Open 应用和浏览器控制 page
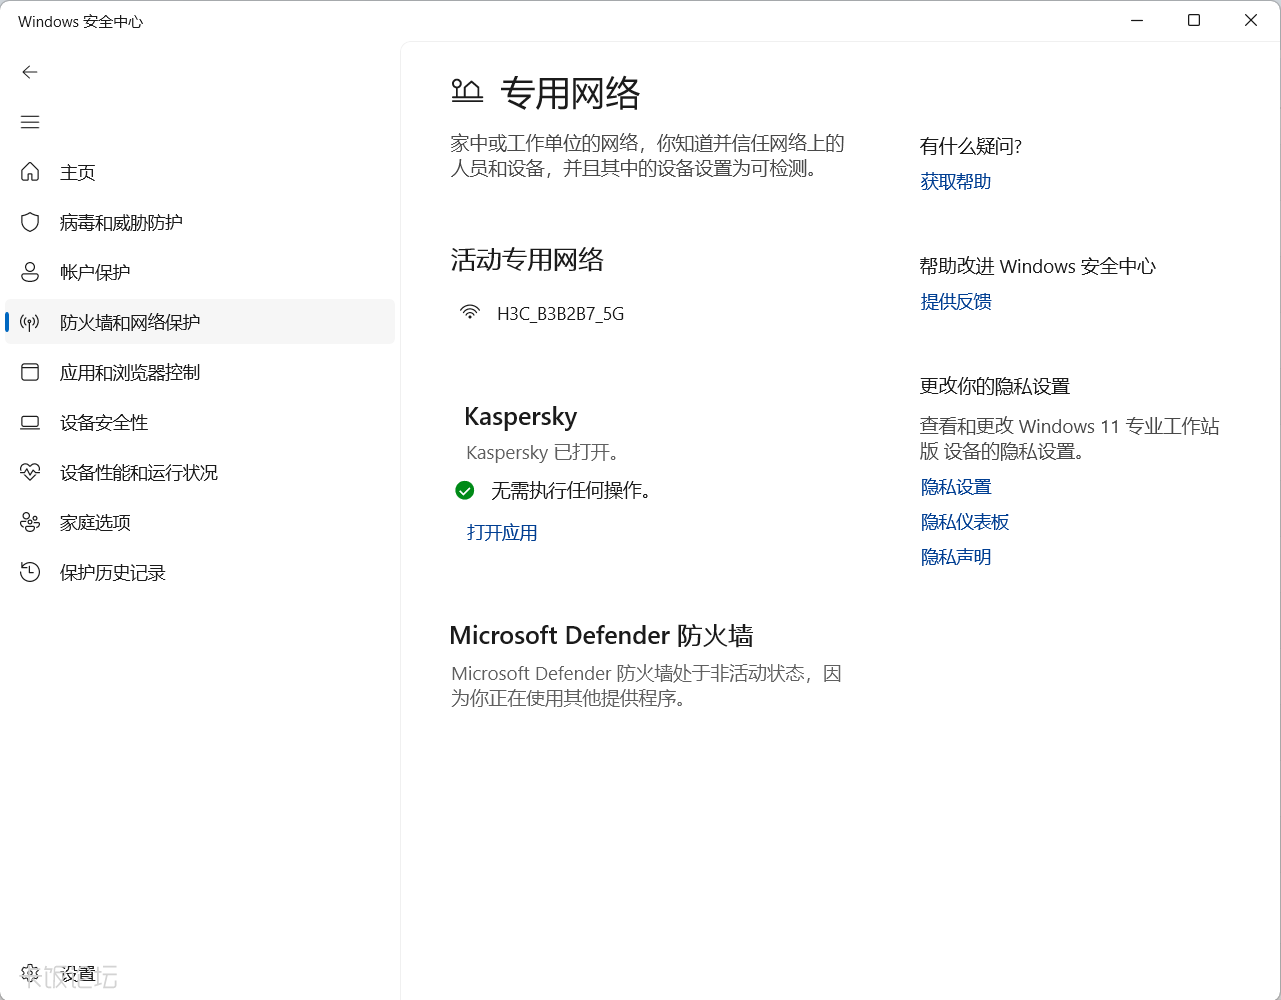The width and height of the screenshot is (1281, 1000). pos(200,372)
